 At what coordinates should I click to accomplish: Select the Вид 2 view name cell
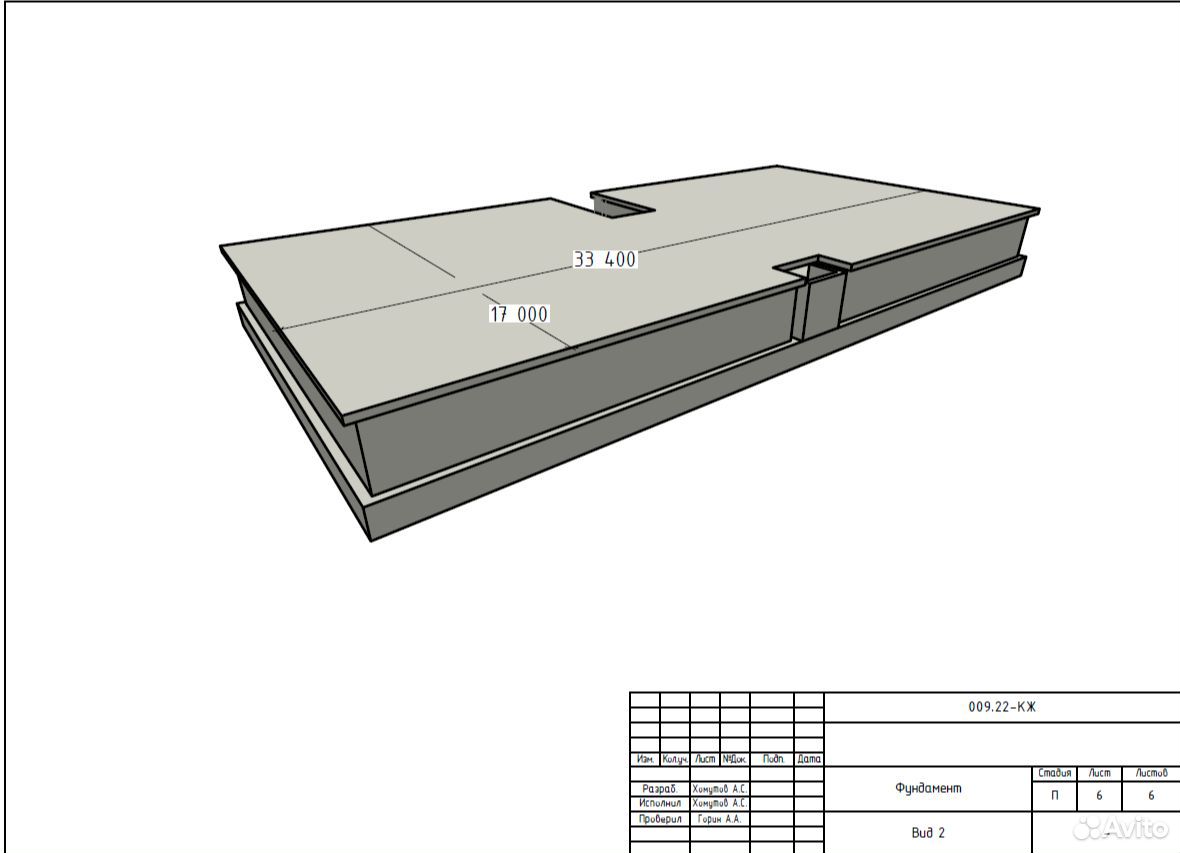click(928, 833)
